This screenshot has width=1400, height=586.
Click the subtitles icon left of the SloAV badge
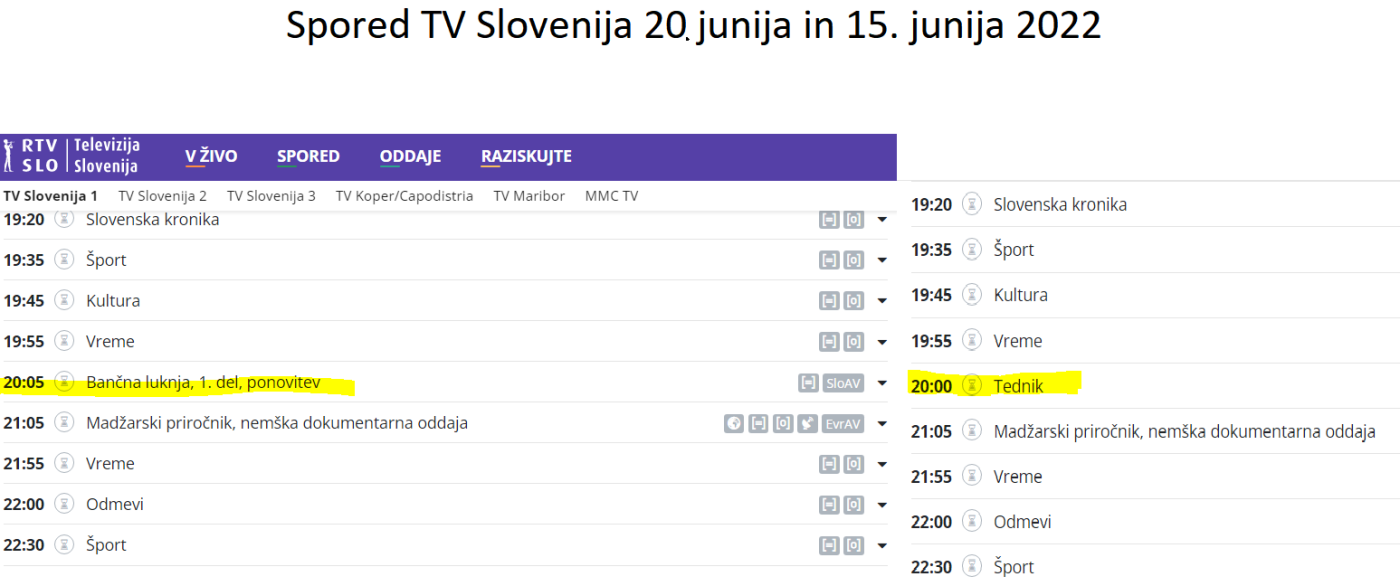tap(808, 383)
